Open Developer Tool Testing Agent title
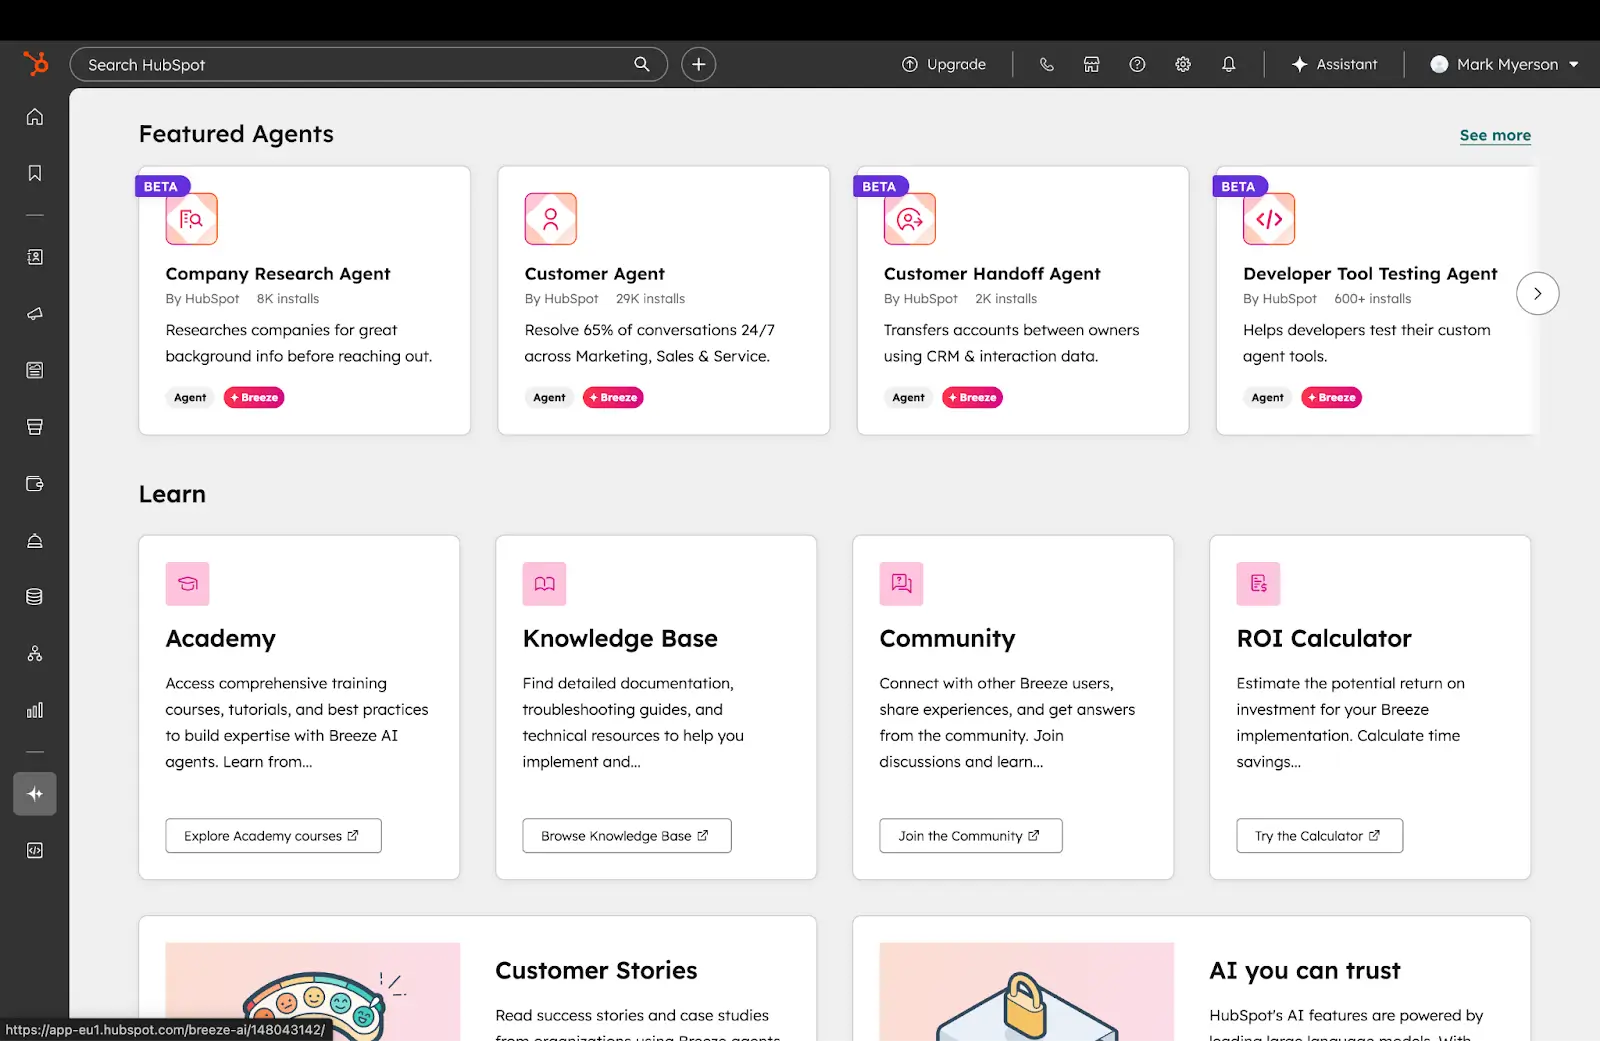1600x1041 pixels. pos(1370,274)
